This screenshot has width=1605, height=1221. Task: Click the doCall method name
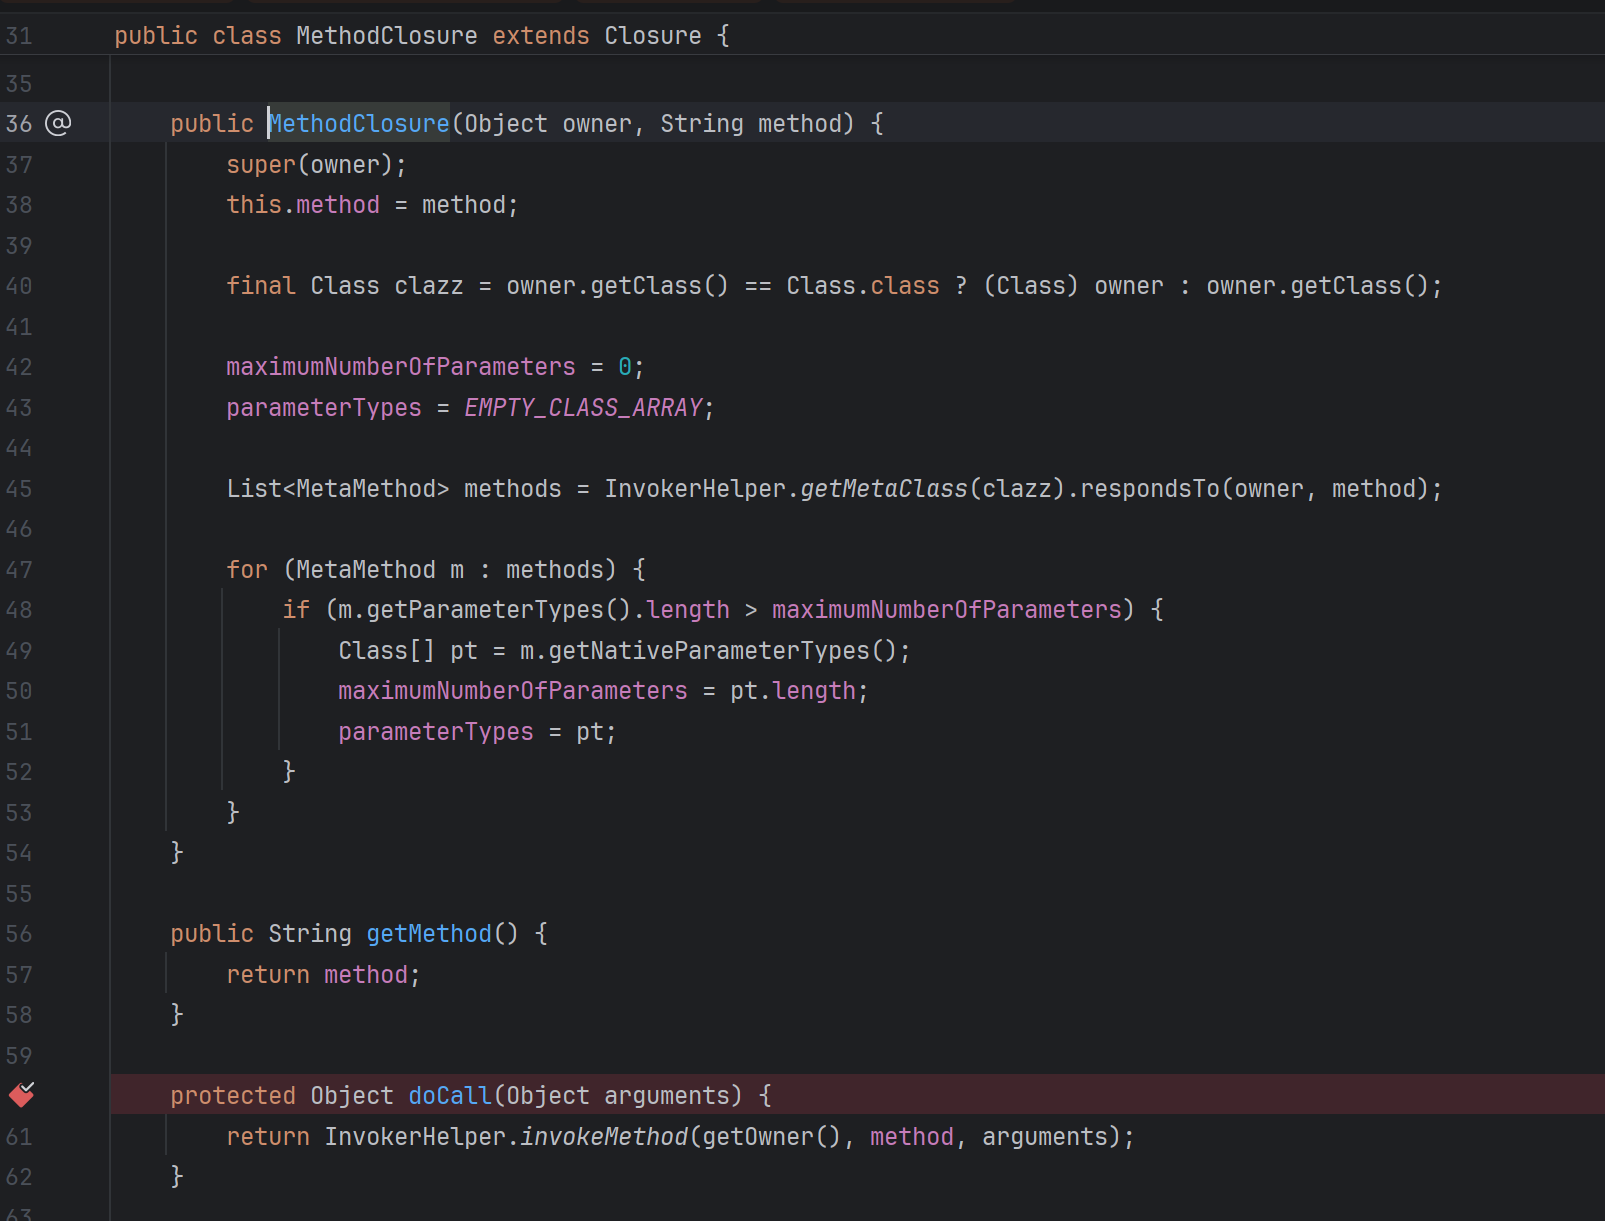point(450,1096)
